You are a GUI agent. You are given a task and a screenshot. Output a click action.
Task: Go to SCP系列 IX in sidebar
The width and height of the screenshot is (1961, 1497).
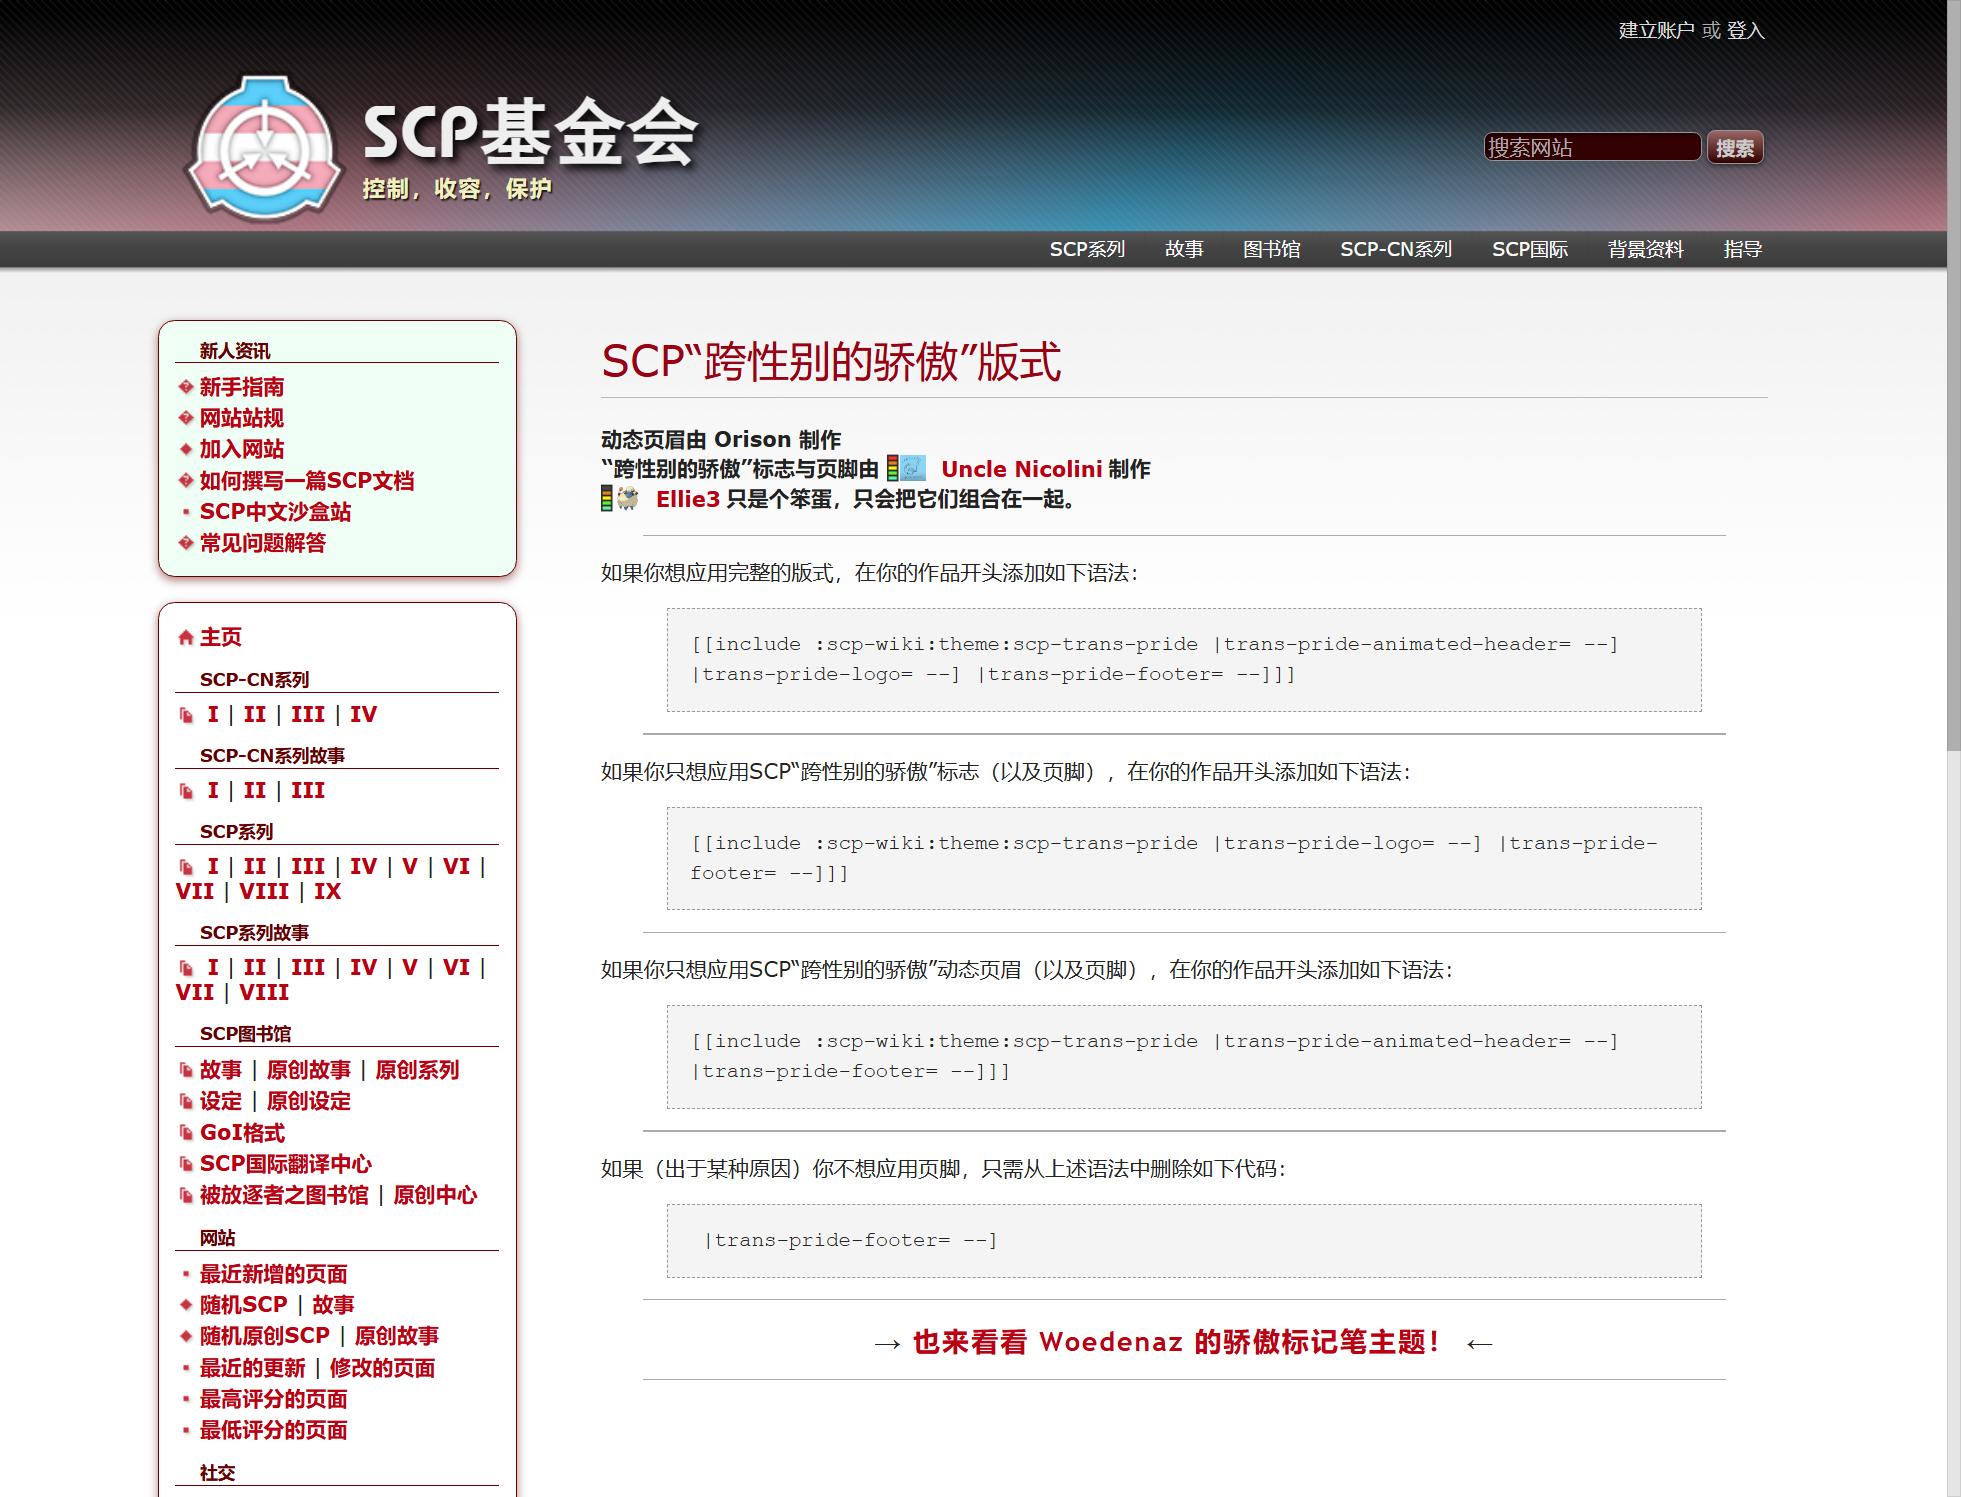327,891
